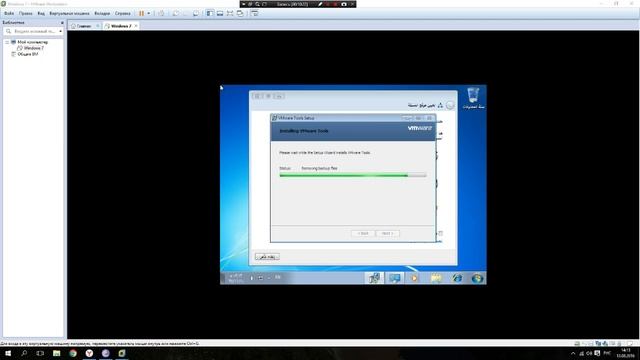
Task: Click the monitor icon in guest taskbar
Action: coord(394,278)
